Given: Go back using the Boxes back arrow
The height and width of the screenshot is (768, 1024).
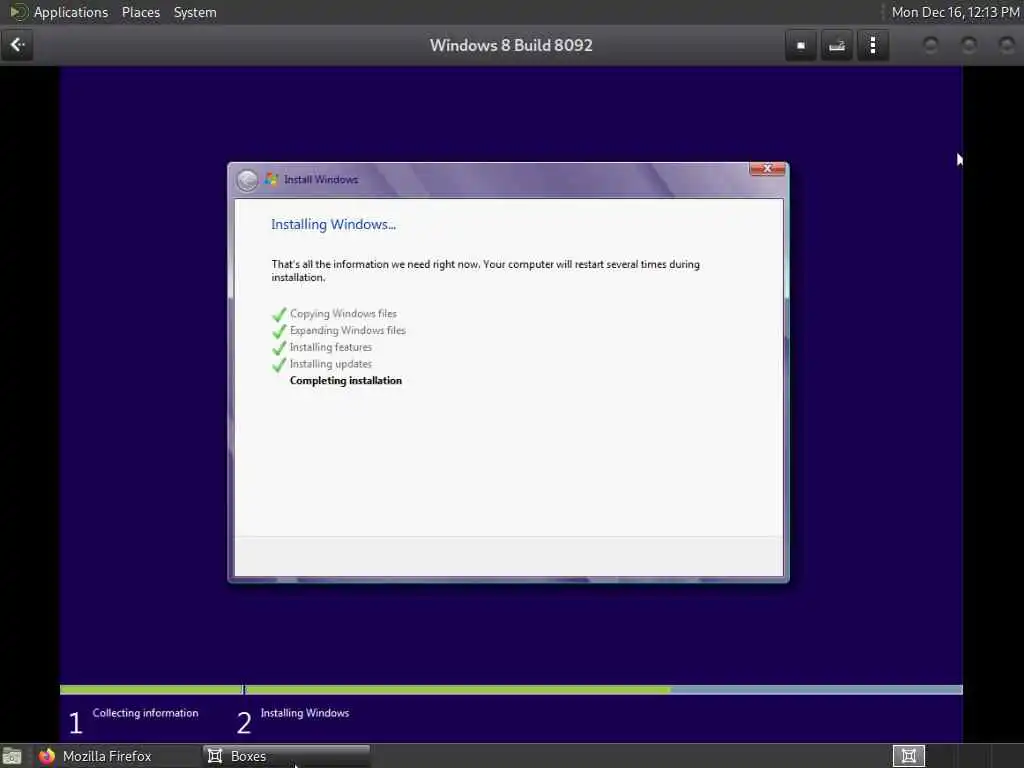Looking at the screenshot, I should (x=17, y=45).
